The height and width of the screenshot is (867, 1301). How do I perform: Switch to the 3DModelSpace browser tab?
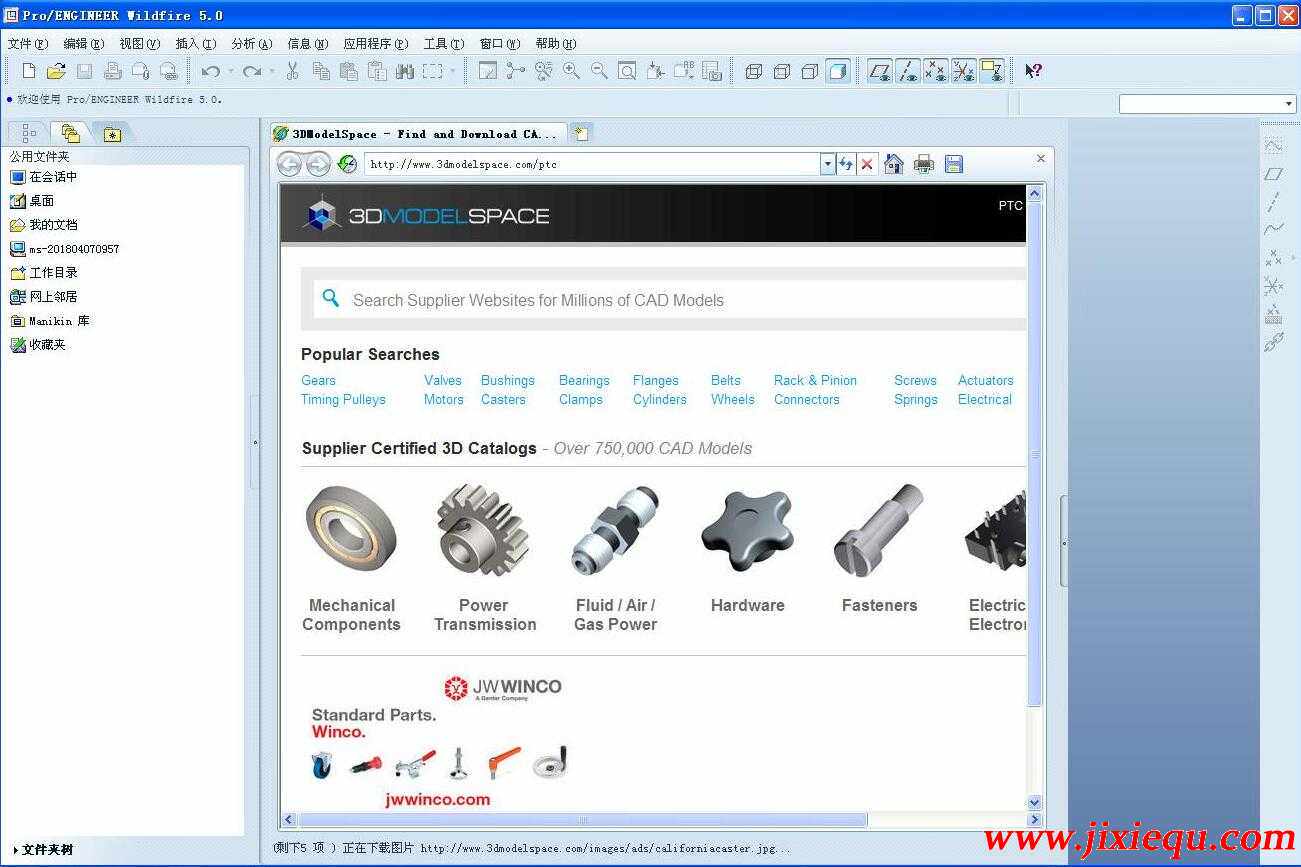pyautogui.click(x=417, y=133)
